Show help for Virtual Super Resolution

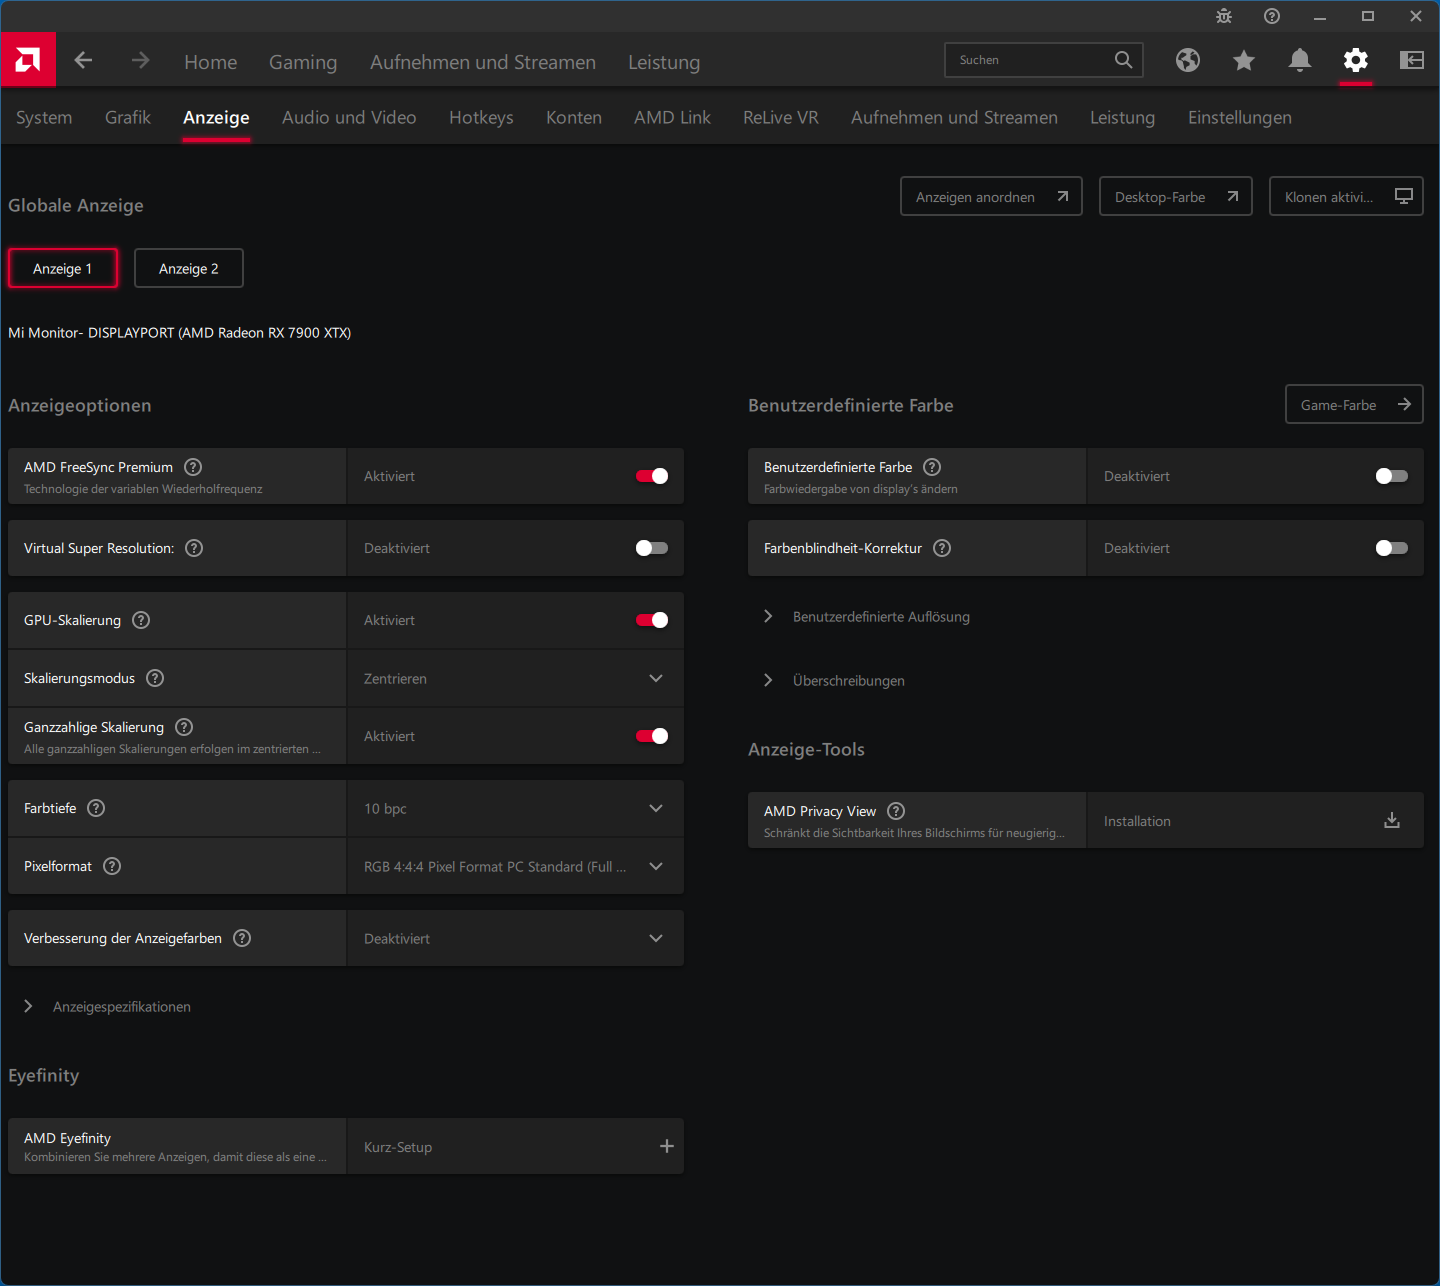click(x=194, y=548)
